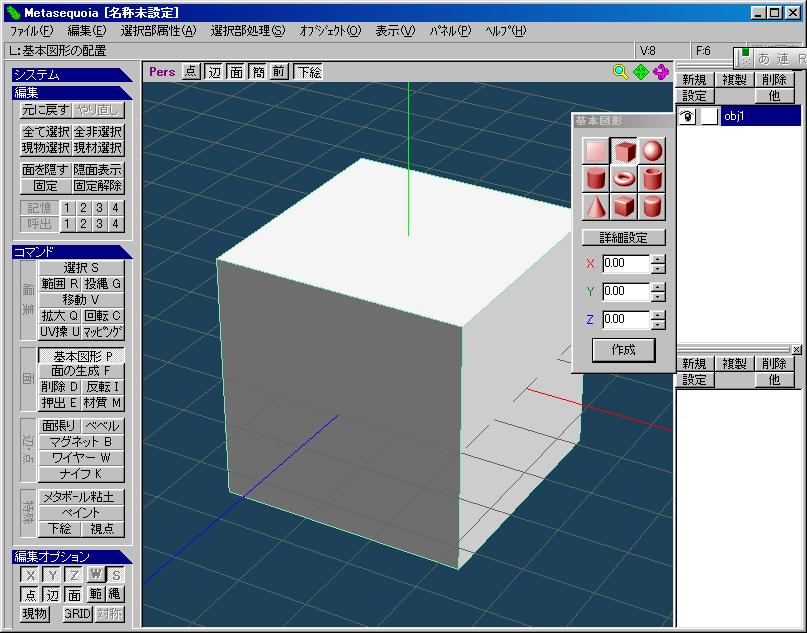Image resolution: width=807 pixels, height=633 pixels.
Task: Click the green pan view icon
Action: point(641,72)
